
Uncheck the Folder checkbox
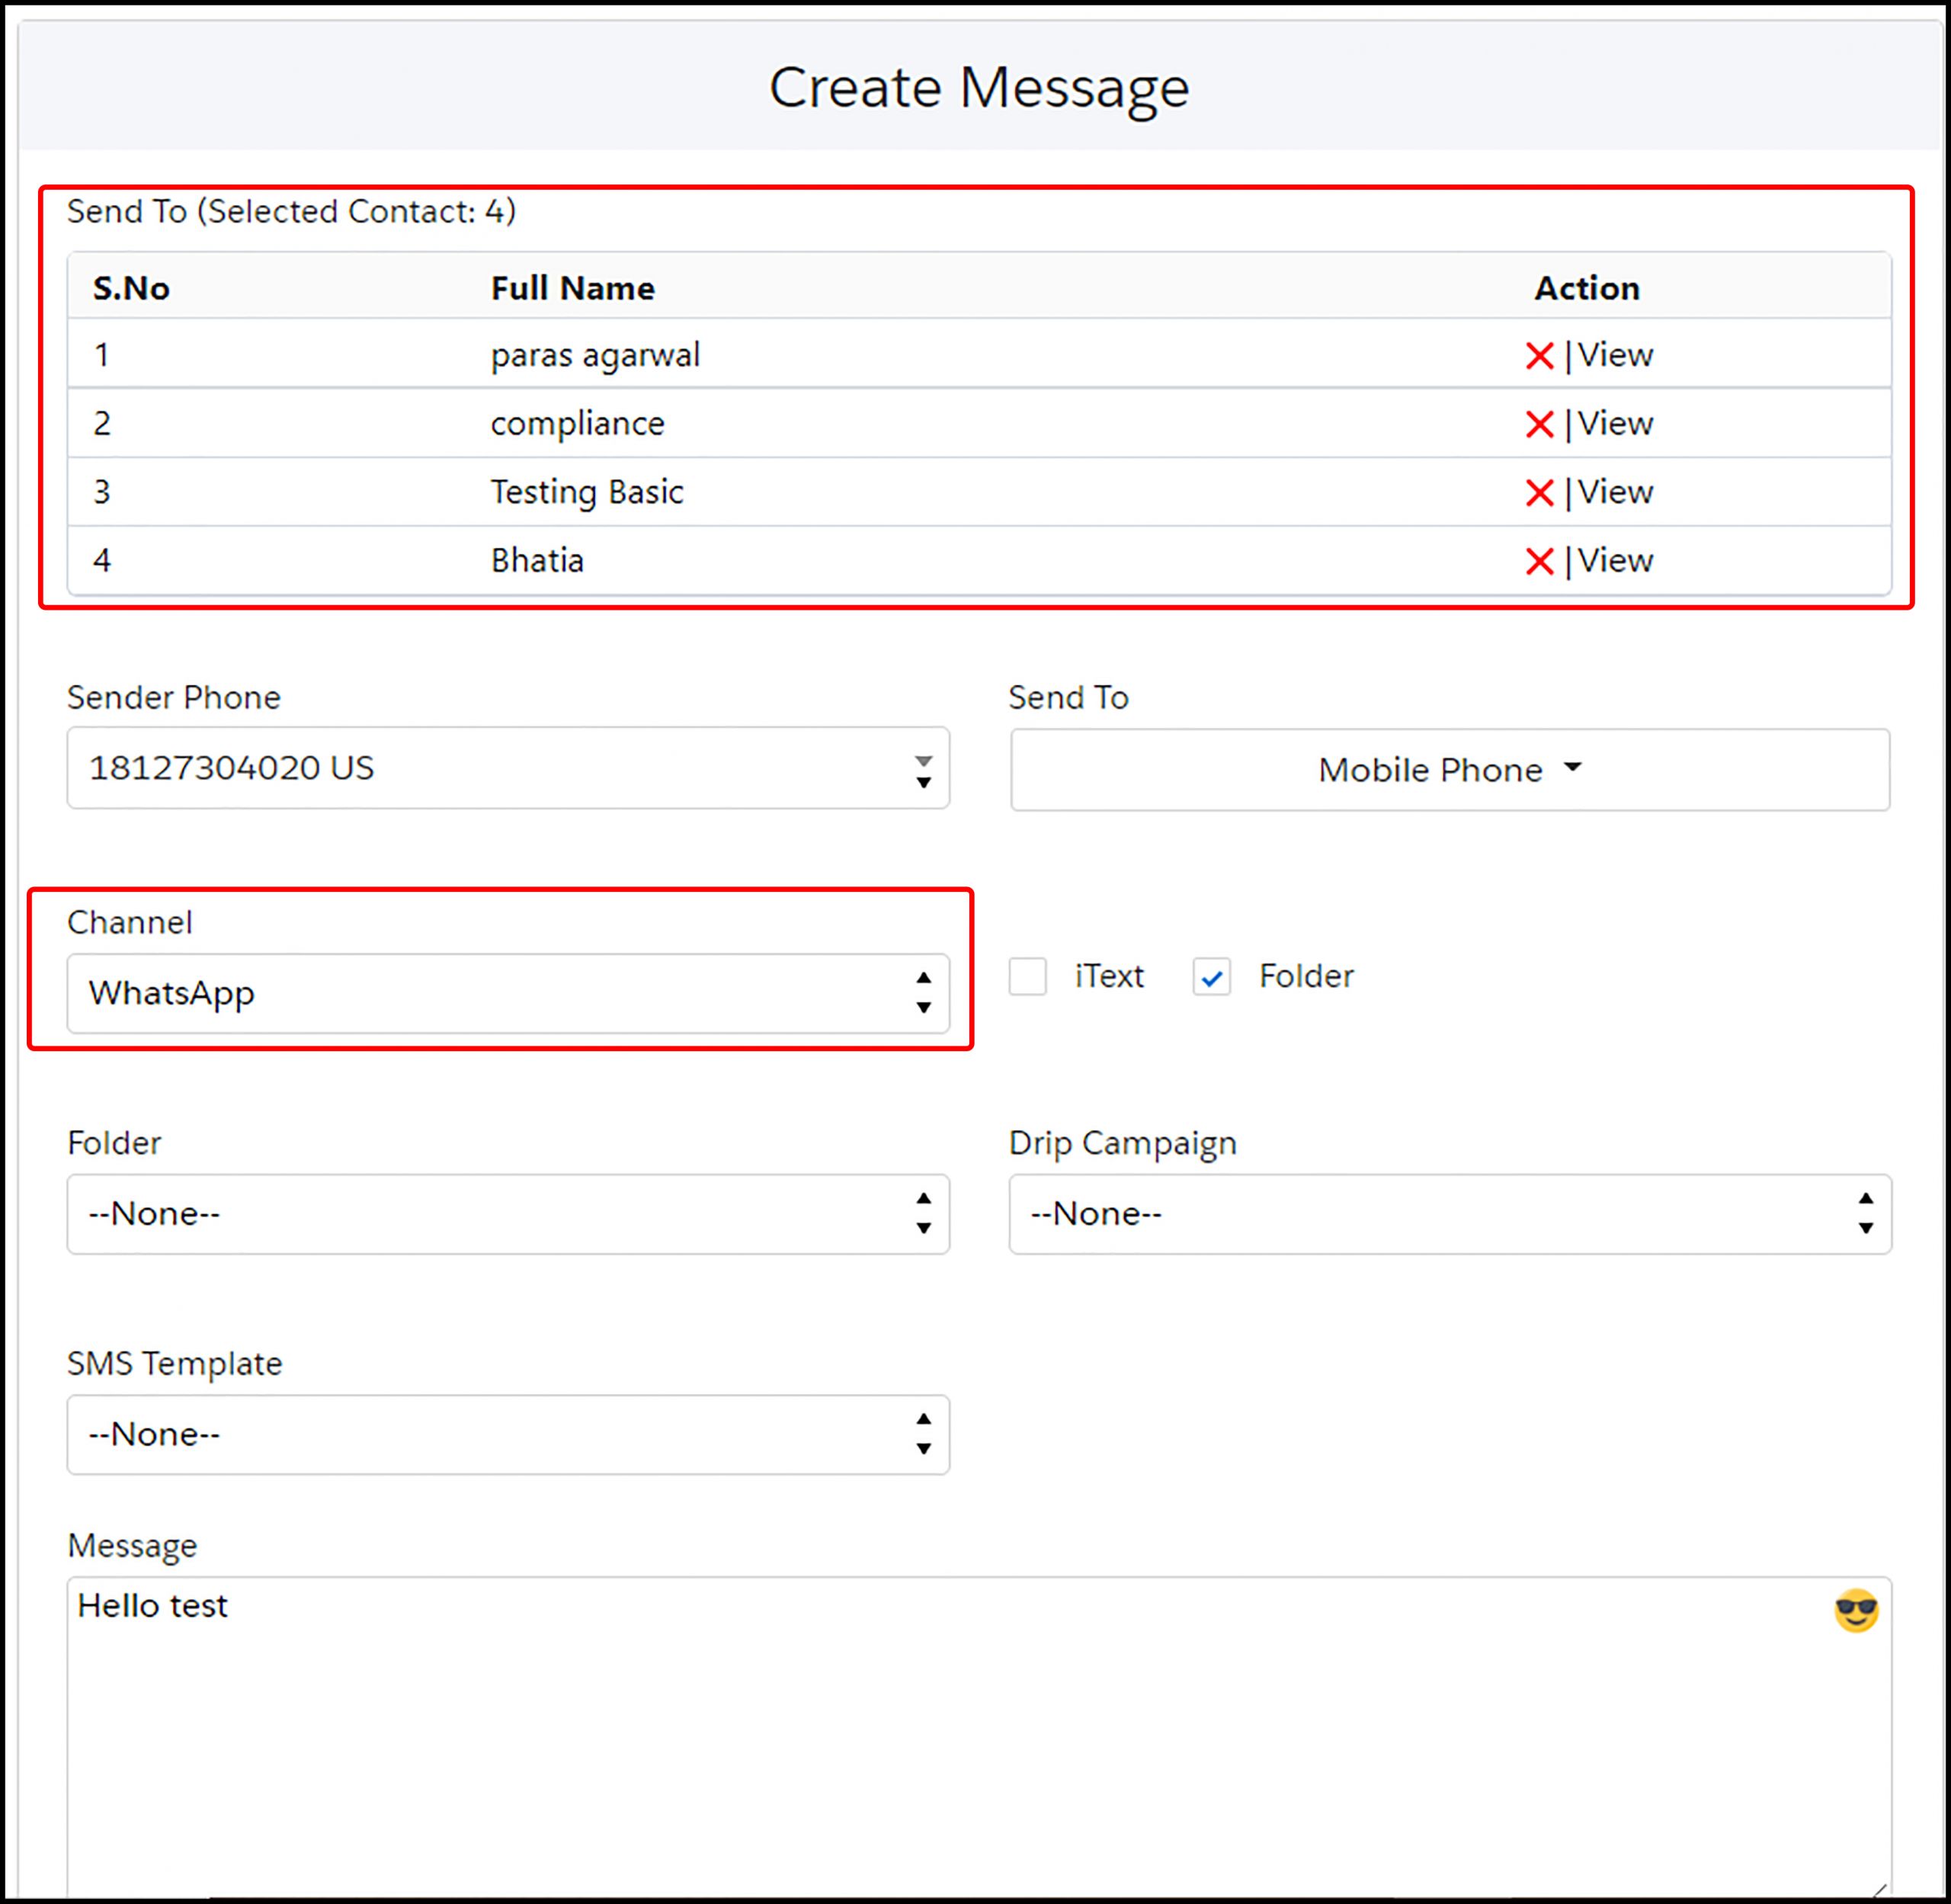pos(1211,976)
